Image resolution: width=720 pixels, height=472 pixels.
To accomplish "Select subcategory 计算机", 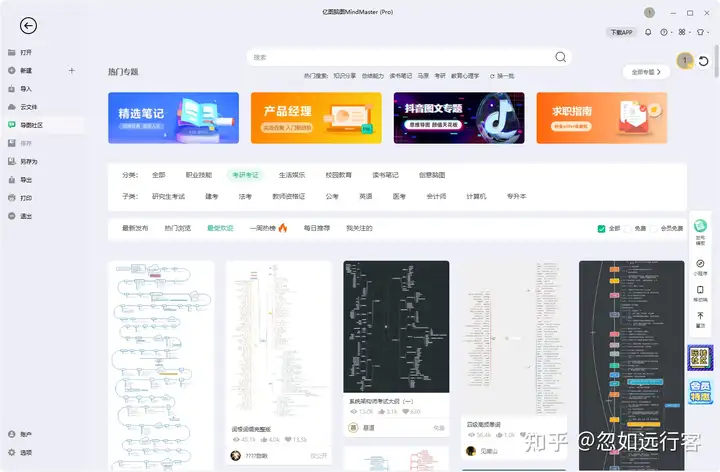I will 476,197.
